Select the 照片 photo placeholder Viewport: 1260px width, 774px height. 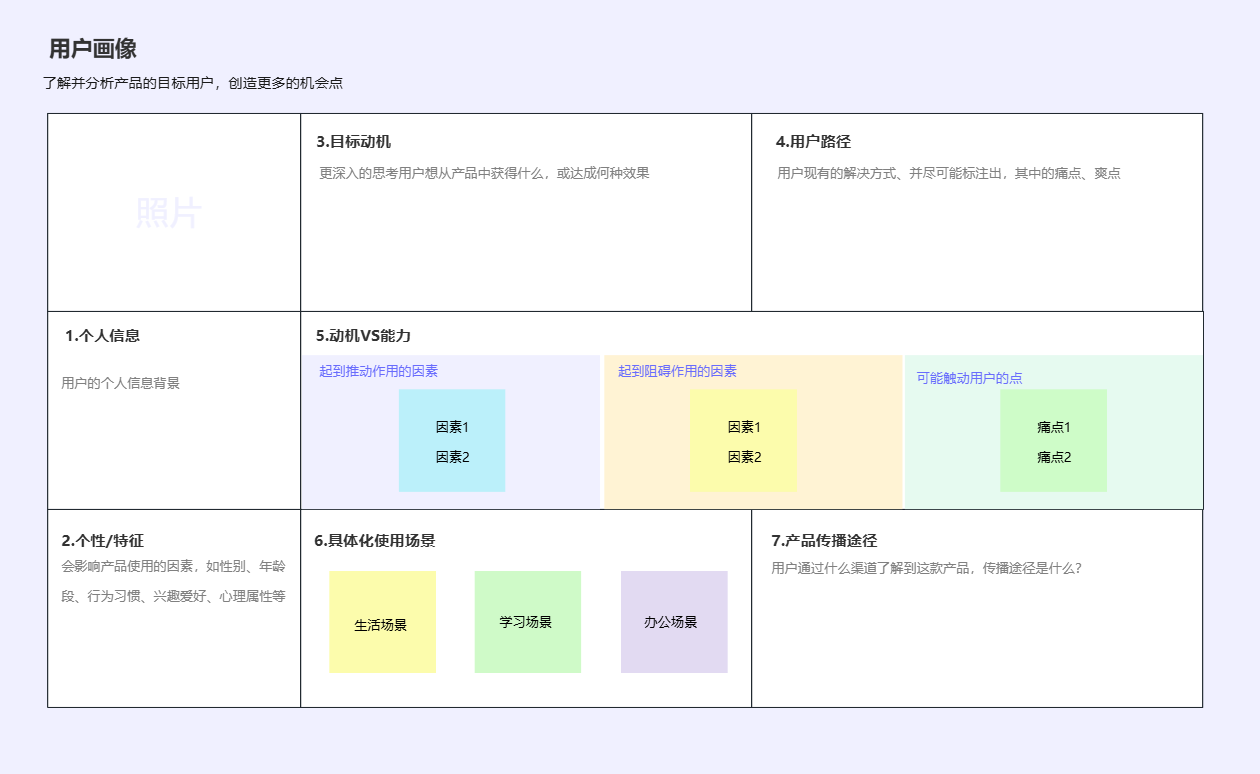click(x=168, y=213)
